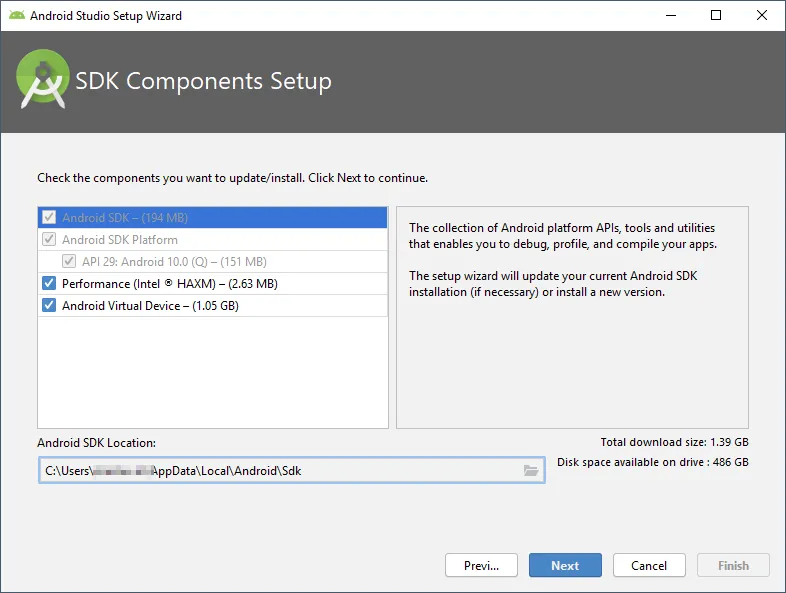
Task: Continue with the Next button
Action: click(565, 565)
